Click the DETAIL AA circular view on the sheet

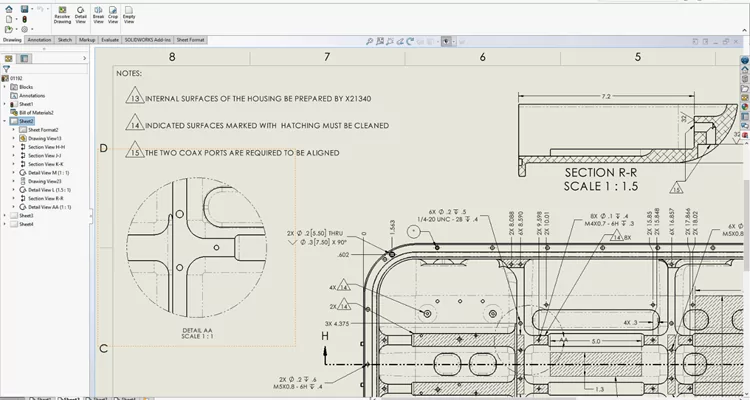[x=197, y=248]
